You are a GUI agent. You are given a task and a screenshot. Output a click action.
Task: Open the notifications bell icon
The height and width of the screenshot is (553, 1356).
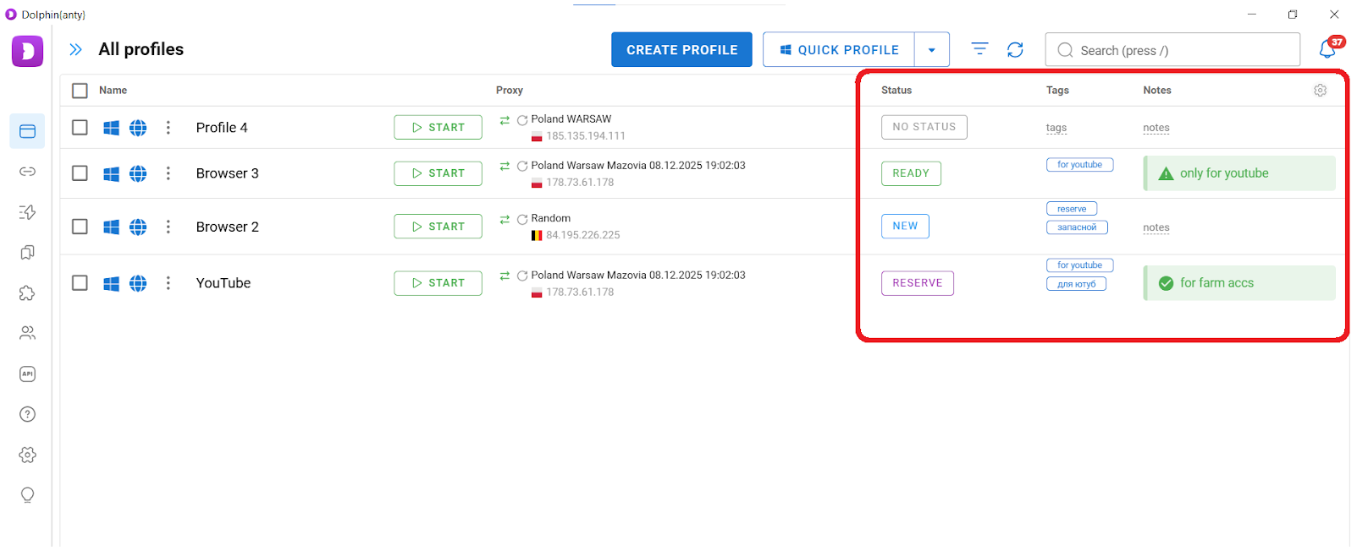(1327, 49)
